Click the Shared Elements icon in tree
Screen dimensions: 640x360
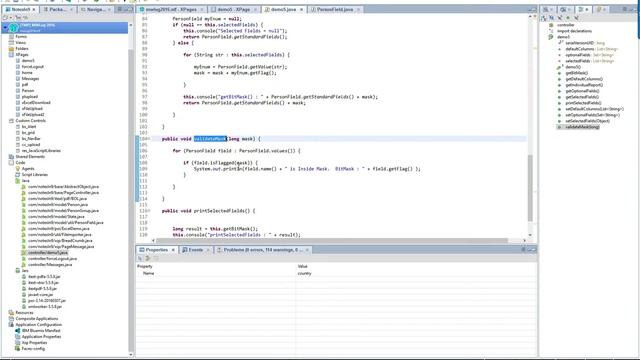click(11, 157)
